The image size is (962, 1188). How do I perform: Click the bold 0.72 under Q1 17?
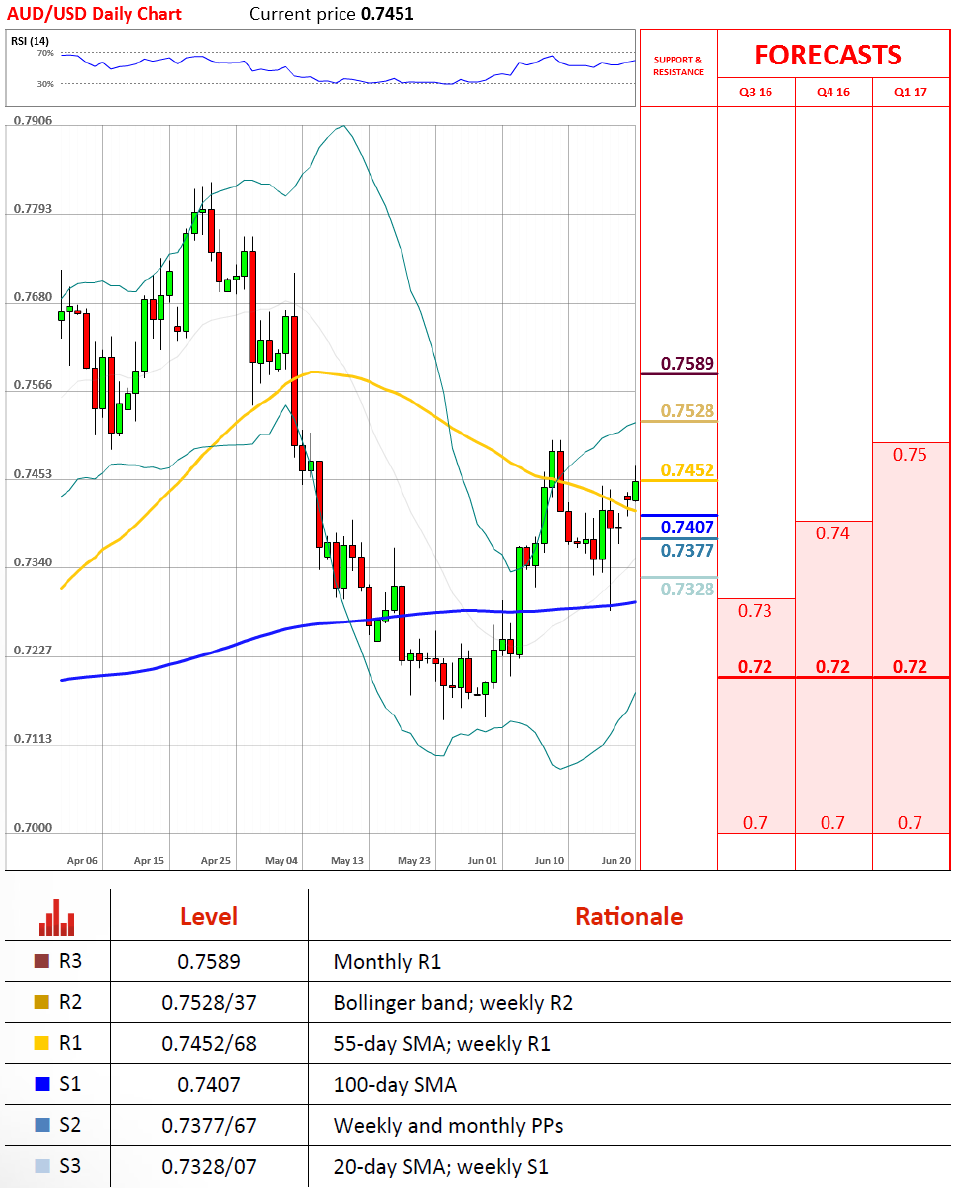pos(910,667)
